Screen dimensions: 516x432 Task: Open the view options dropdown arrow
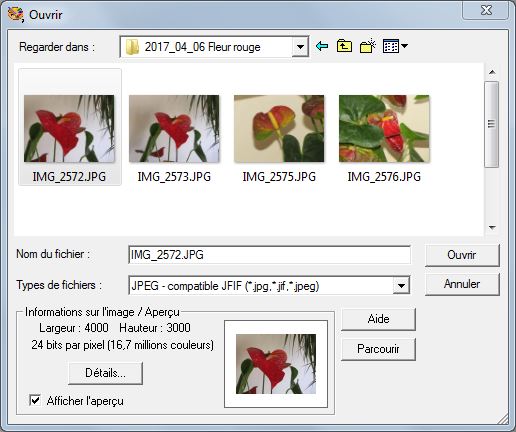(x=404, y=46)
